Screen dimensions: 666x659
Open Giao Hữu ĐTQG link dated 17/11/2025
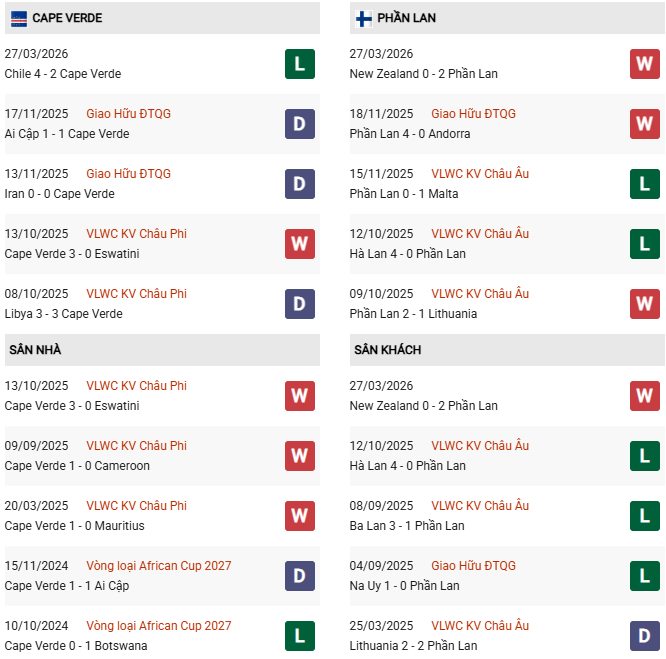pyautogui.click(x=128, y=114)
